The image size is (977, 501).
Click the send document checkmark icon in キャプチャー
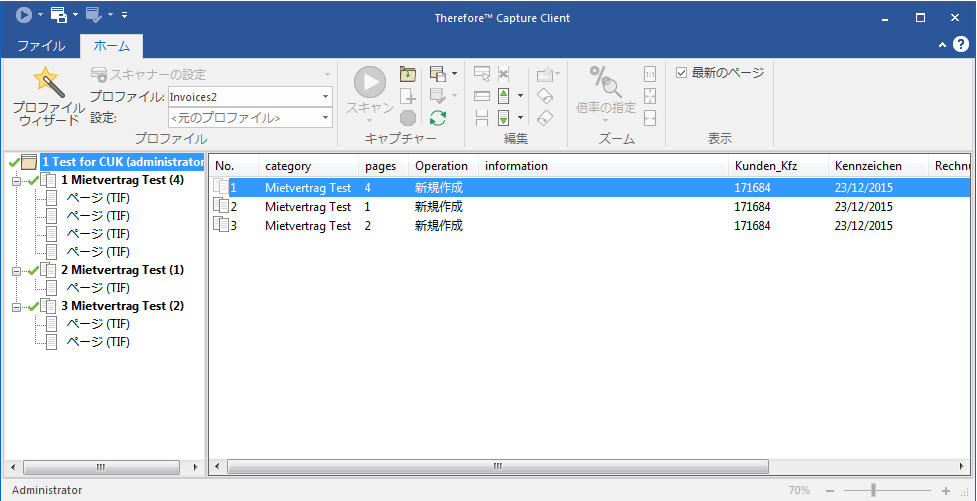(x=439, y=96)
